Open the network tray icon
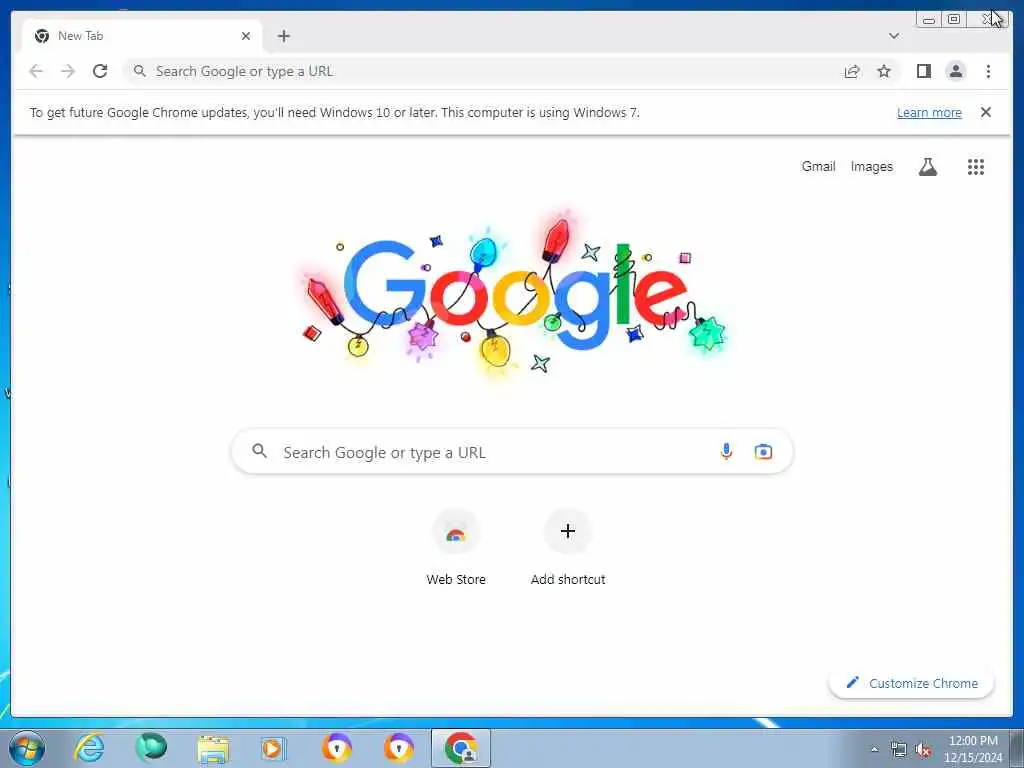 coord(899,749)
